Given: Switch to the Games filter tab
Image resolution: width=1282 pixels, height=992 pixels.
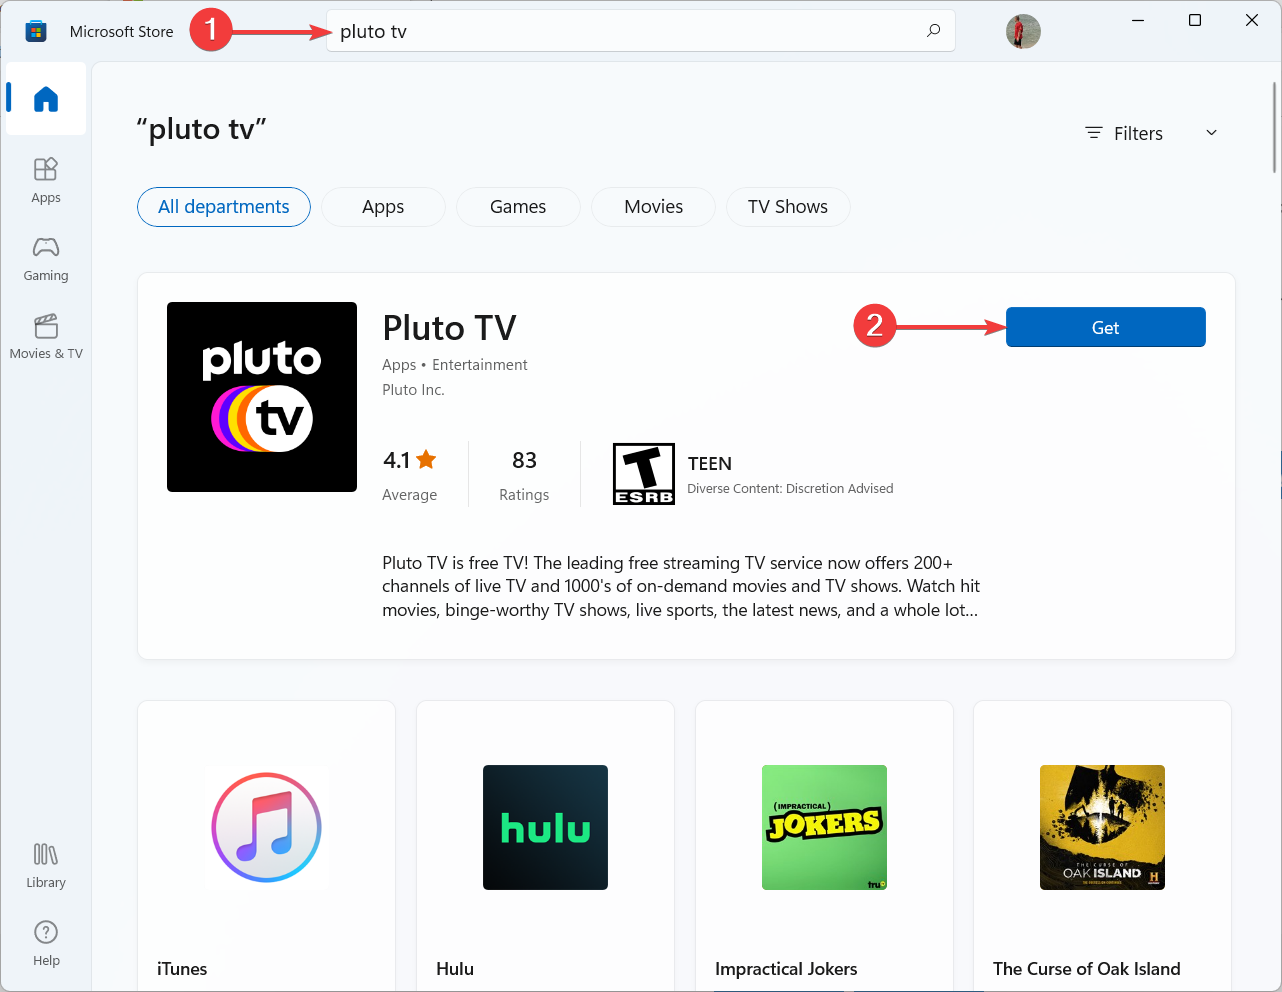Looking at the screenshot, I should coord(518,207).
